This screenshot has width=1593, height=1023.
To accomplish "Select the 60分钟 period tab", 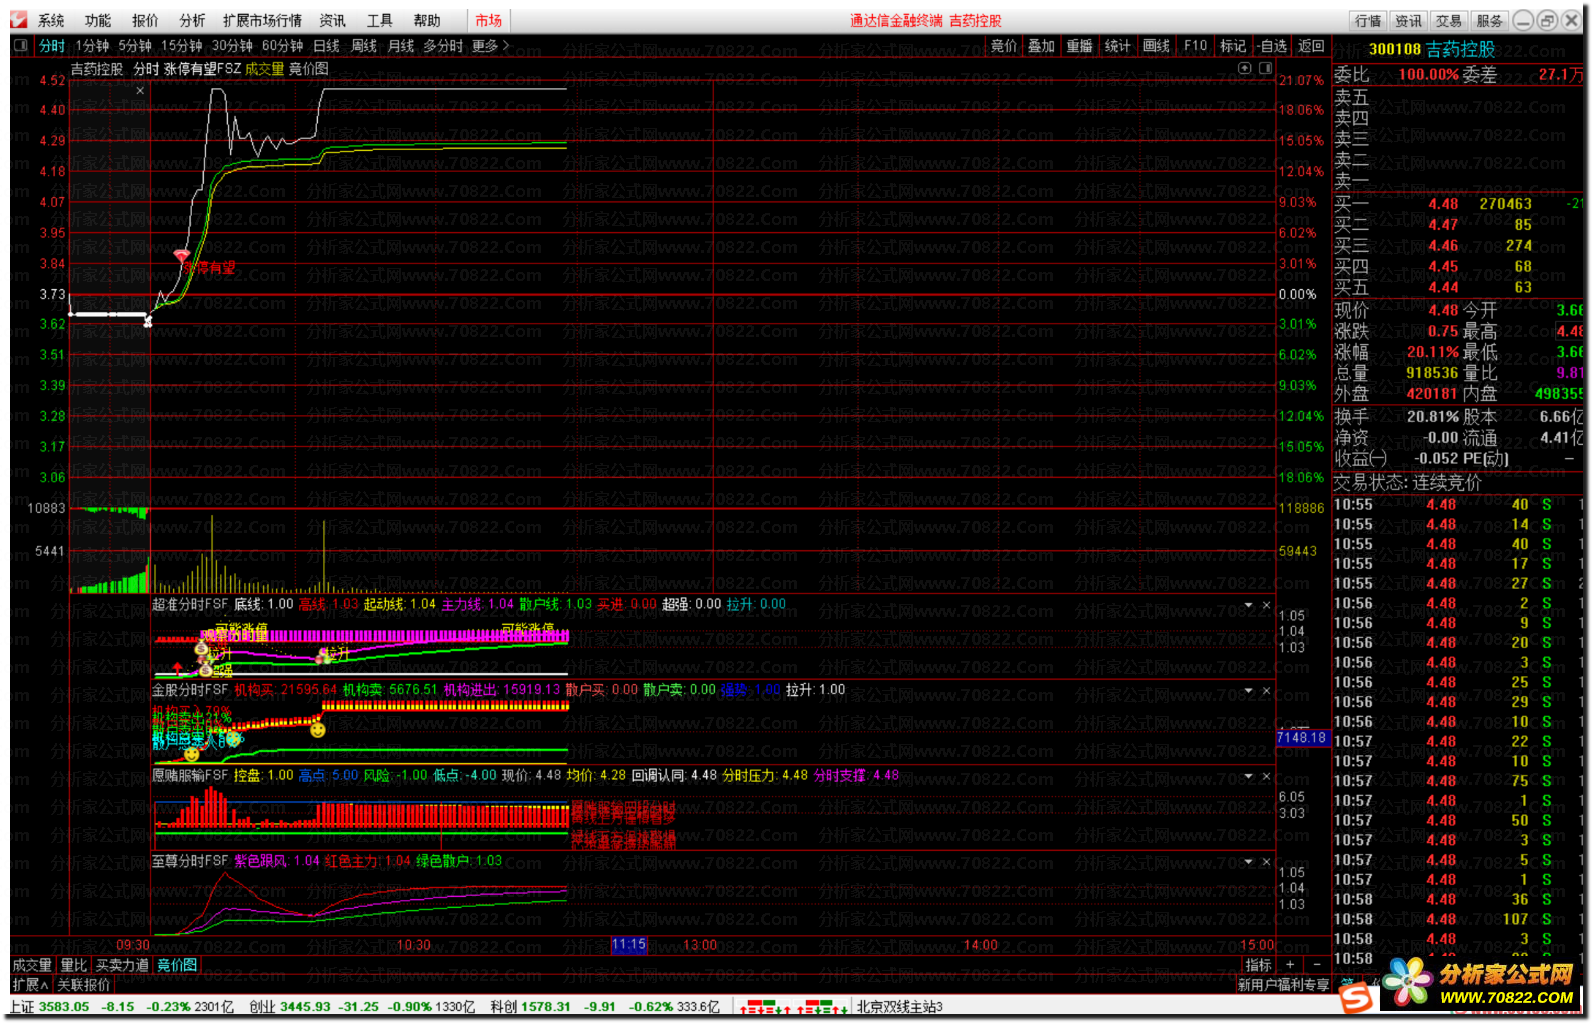I will tap(283, 46).
